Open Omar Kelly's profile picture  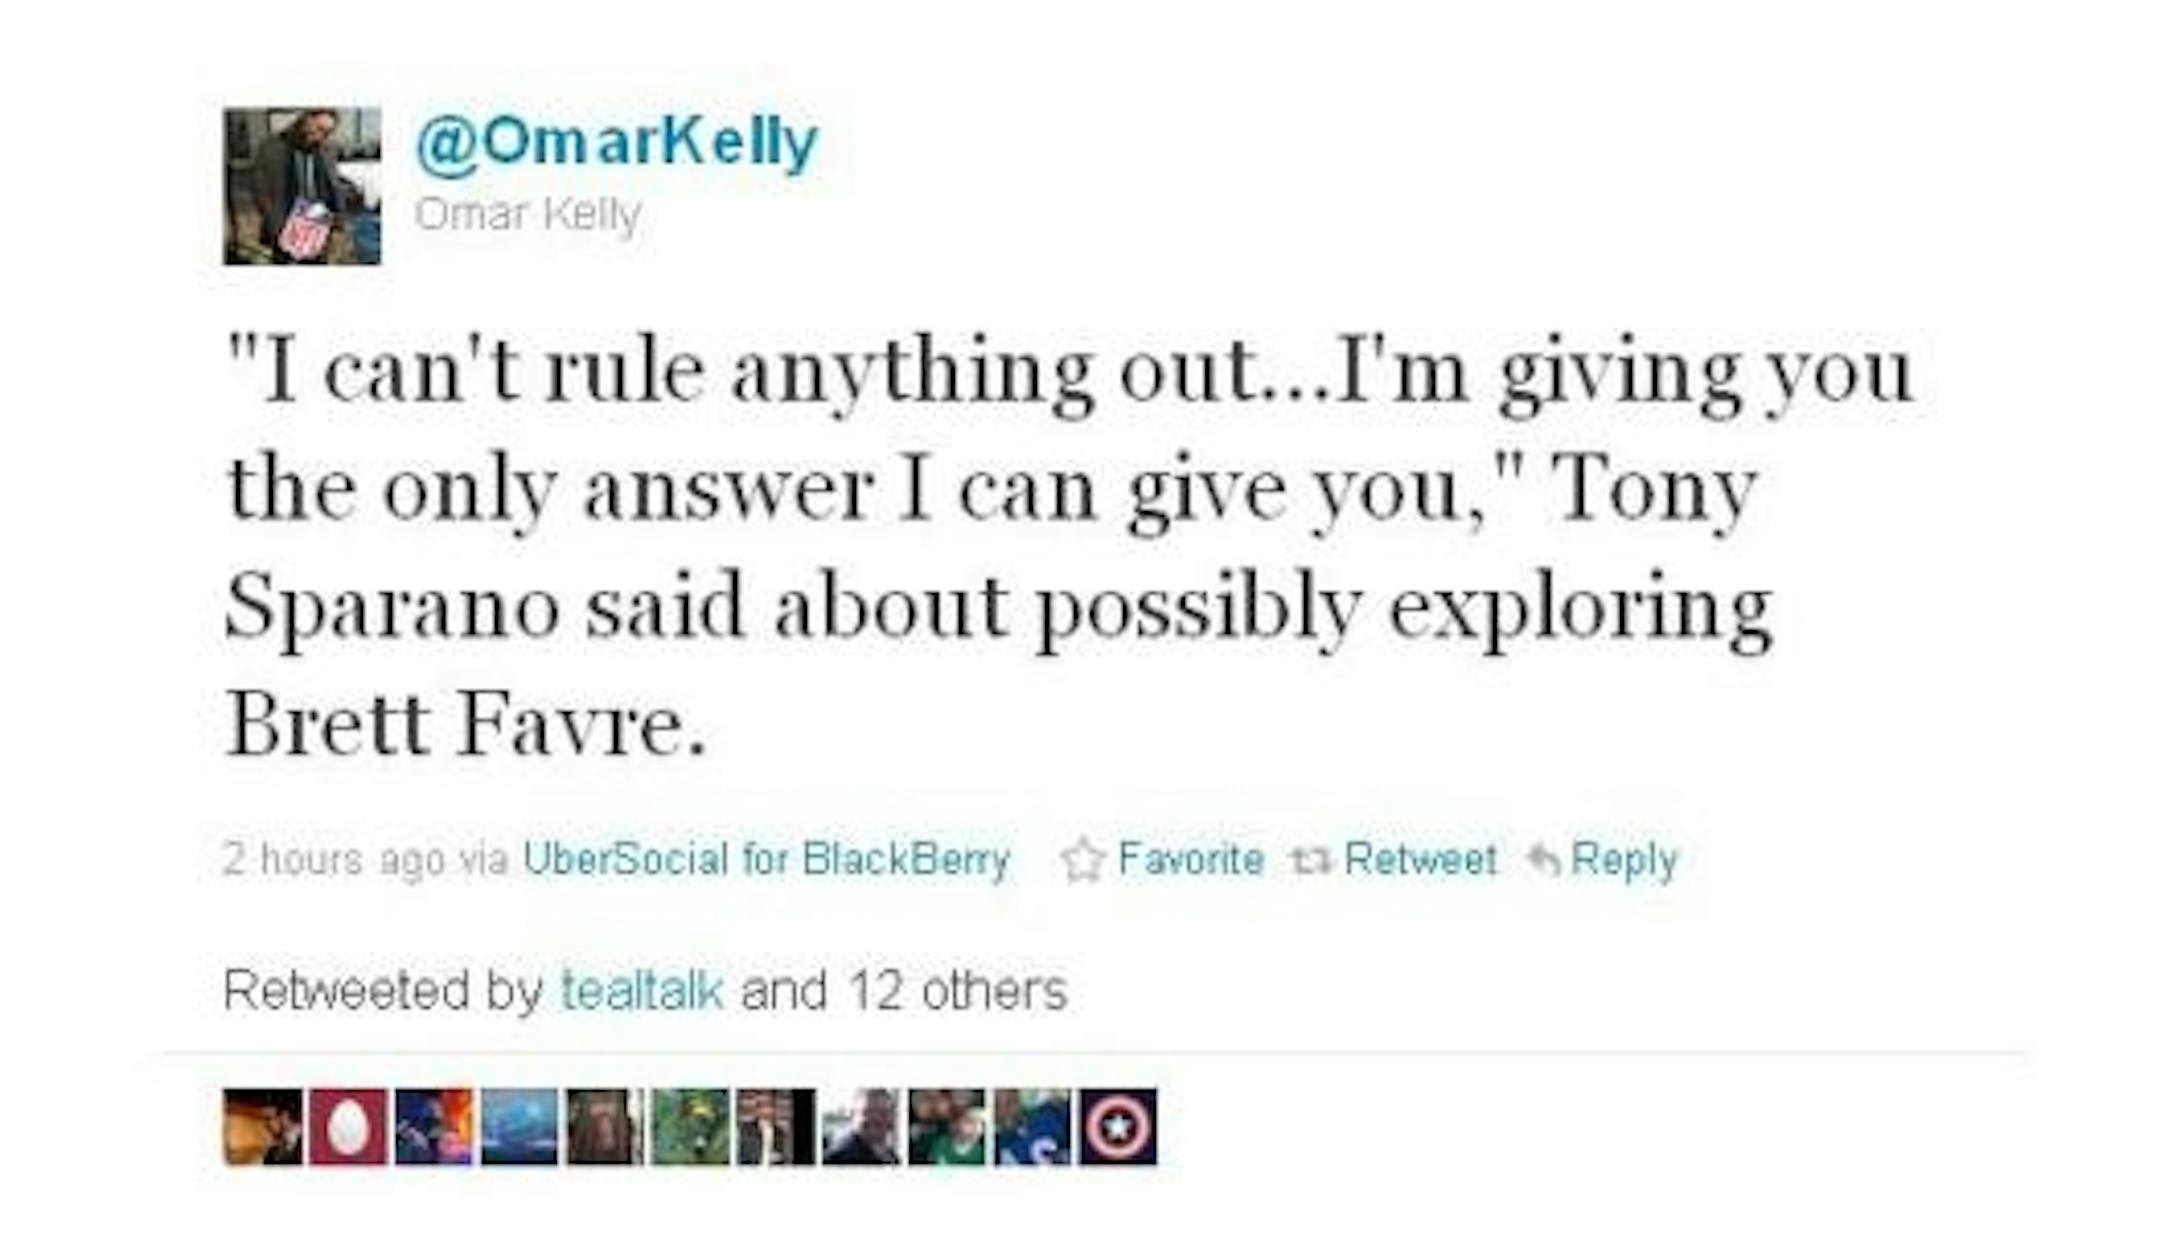302,186
